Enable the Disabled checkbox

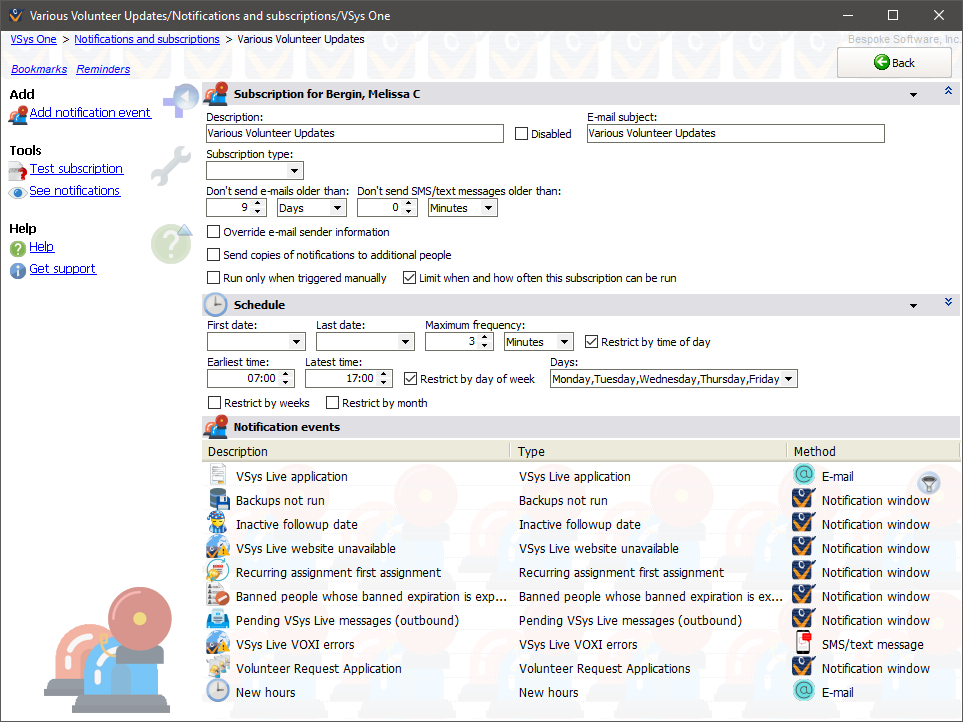tap(521, 134)
